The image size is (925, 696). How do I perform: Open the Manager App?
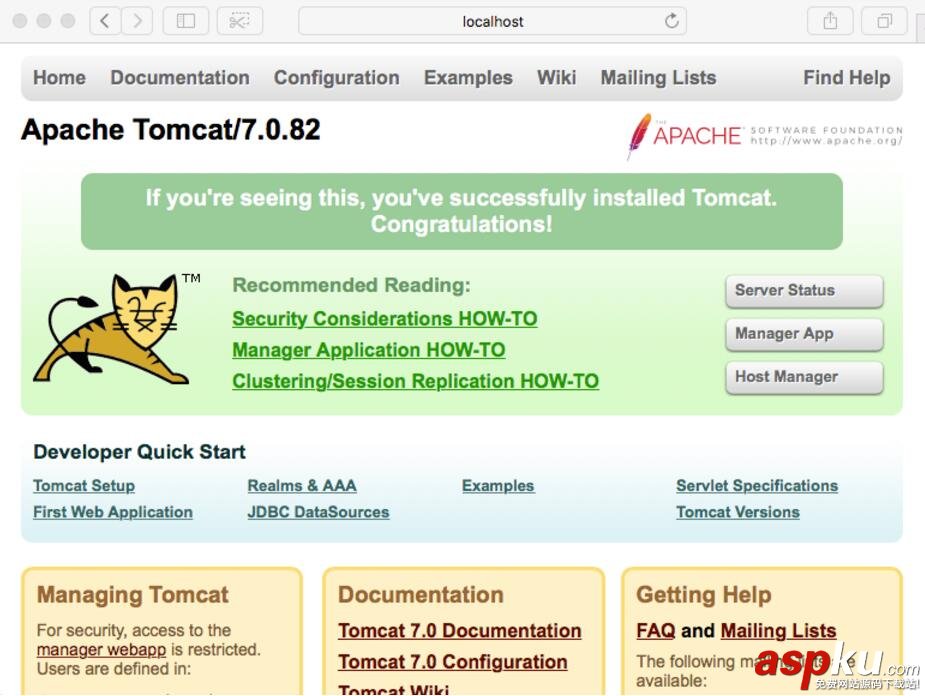coord(803,334)
